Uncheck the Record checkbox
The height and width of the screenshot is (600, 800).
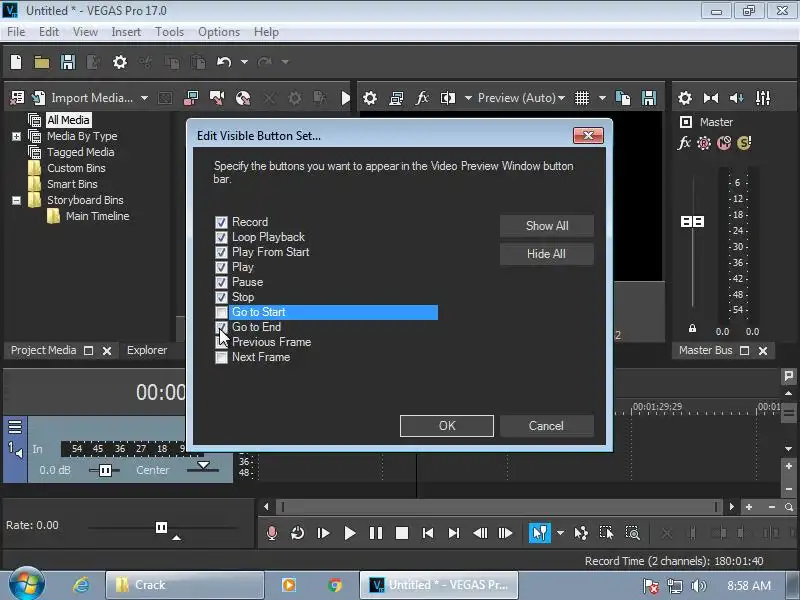tap(221, 222)
